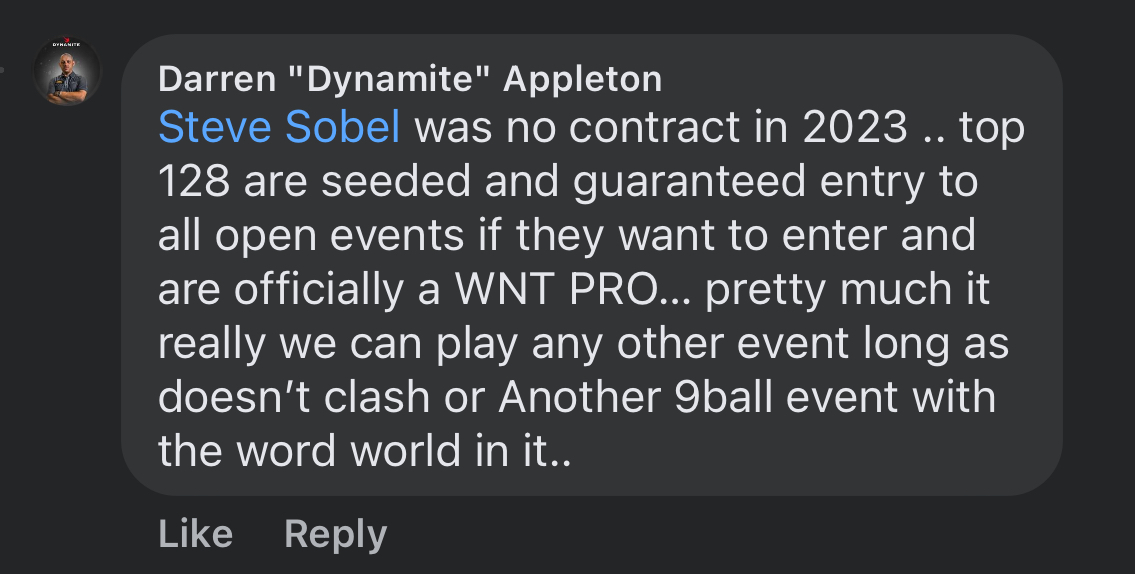Screen dimensions: 1135x574
Task: Click the author name Darren "Dynamite" Appleton
Action: [410, 79]
